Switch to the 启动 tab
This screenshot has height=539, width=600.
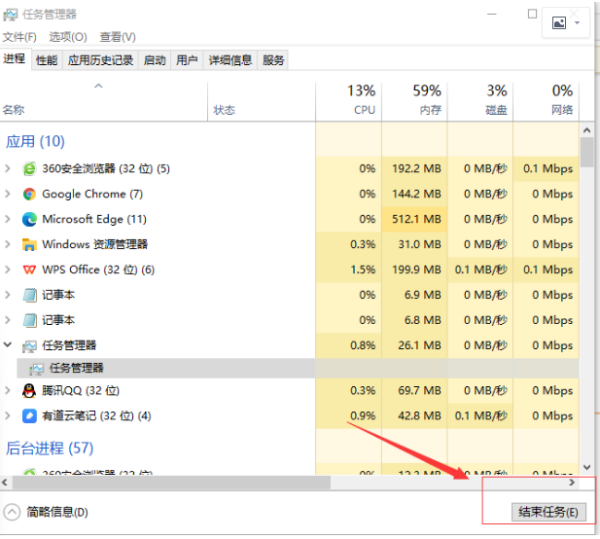coord(154,60)
